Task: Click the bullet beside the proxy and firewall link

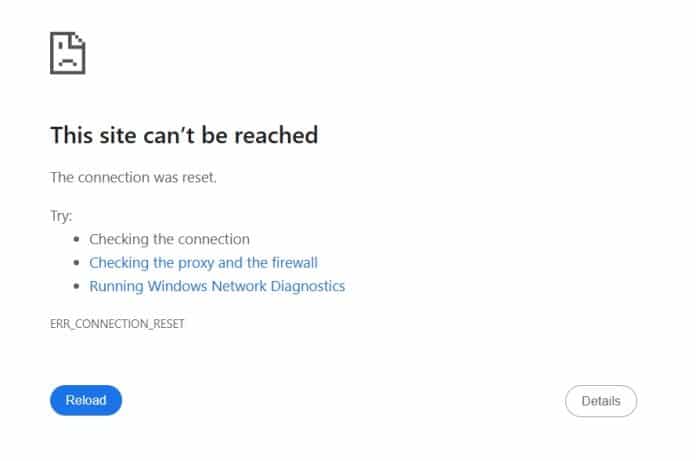Action: pos(76,263)
